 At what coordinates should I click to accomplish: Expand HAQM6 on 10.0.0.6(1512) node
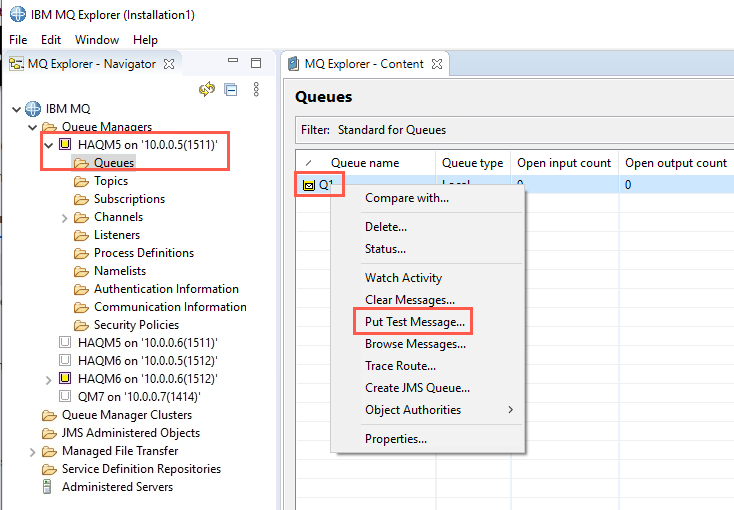click(48, 380)
